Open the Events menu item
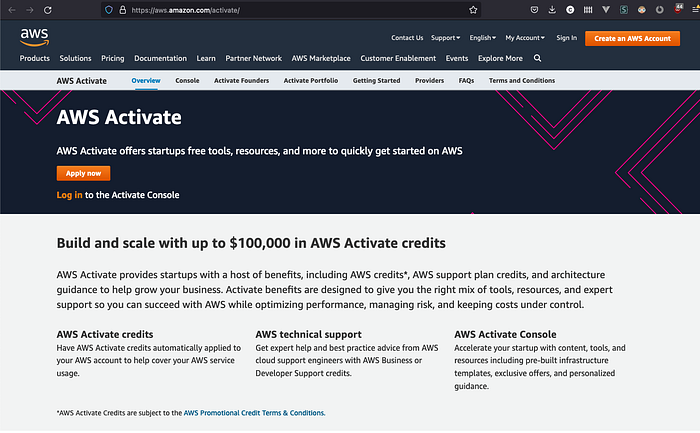This screenshot has width=700, height=433. 457,58
